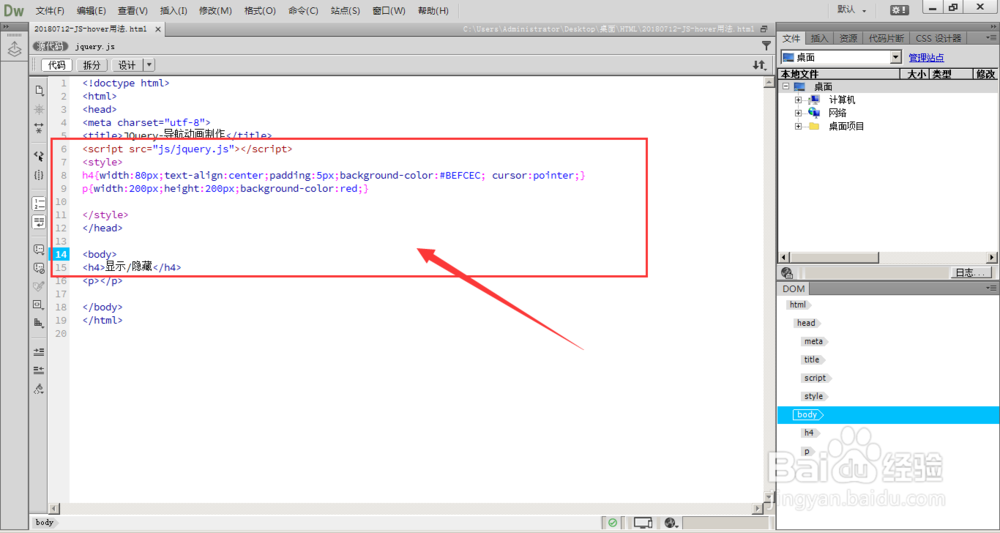Switch to the 代码片断 panel tab
Screen dimensions: 1000x533
(x=886, y=38)
